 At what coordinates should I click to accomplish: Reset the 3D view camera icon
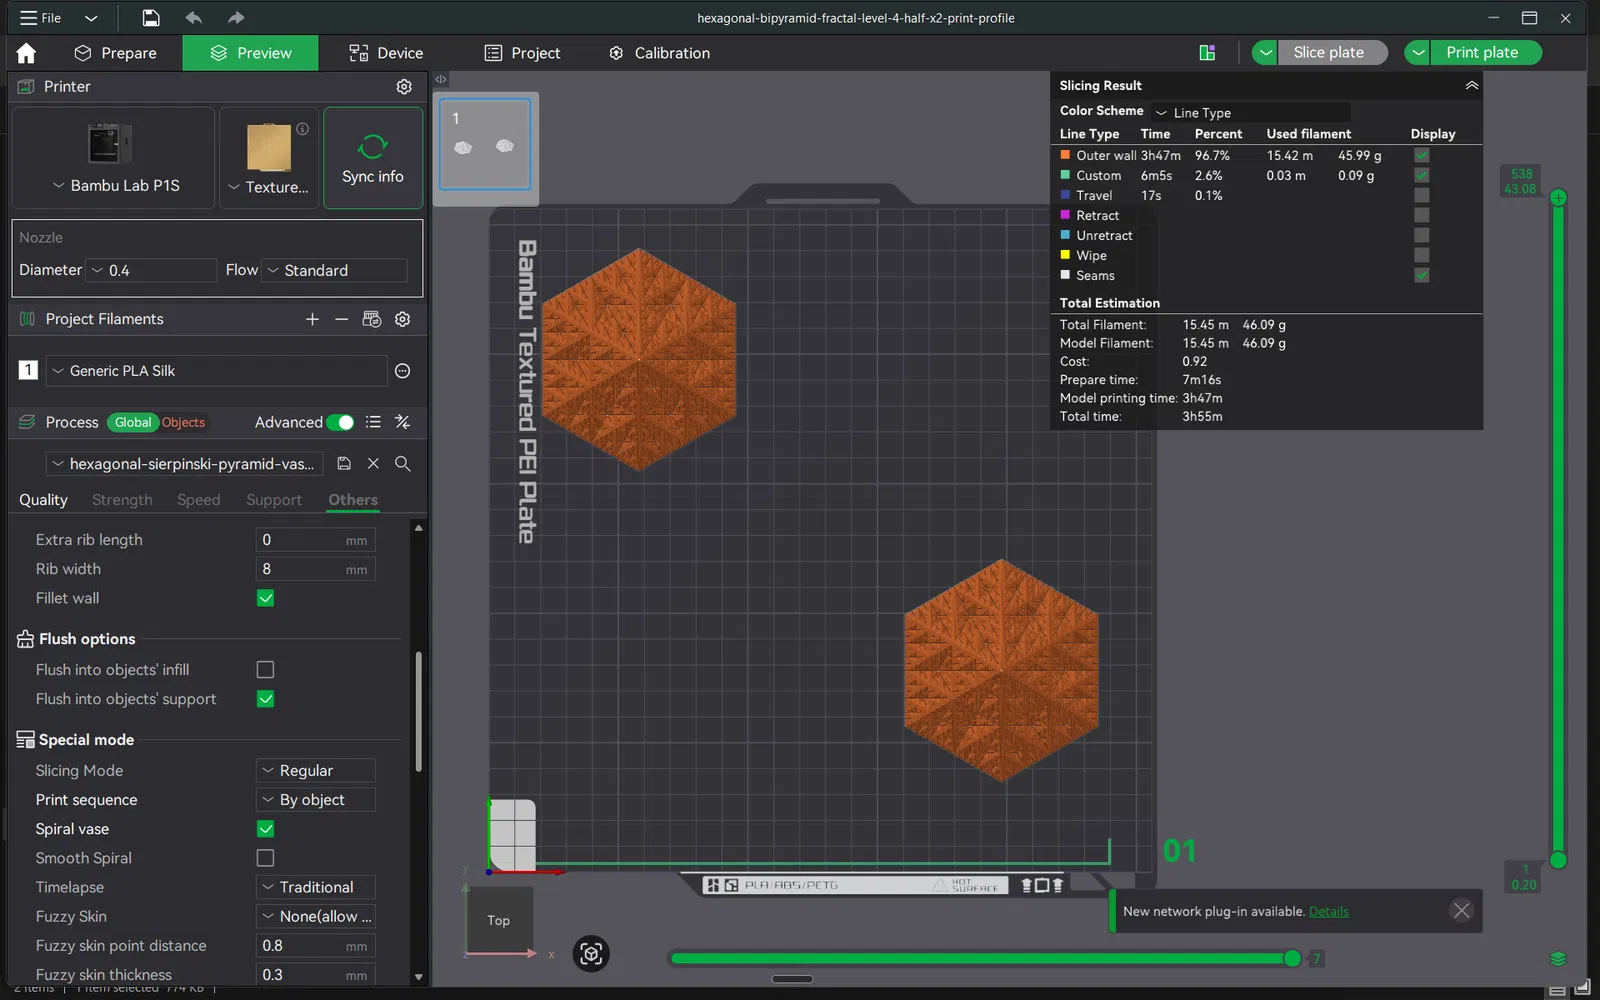point(591,954)
